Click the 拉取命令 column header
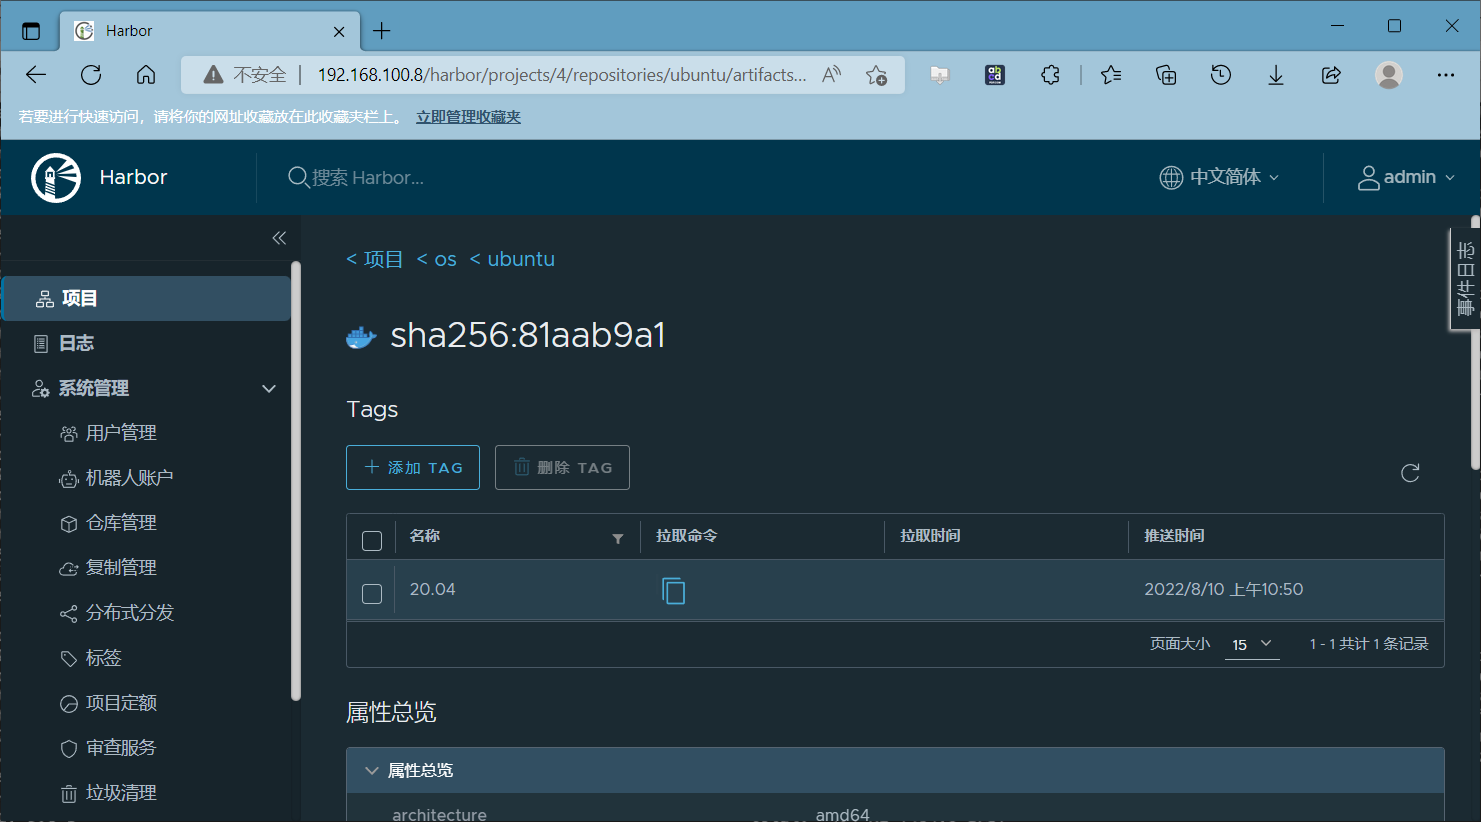This screenshot has width=1481, height=822. [x=687, y=536]
